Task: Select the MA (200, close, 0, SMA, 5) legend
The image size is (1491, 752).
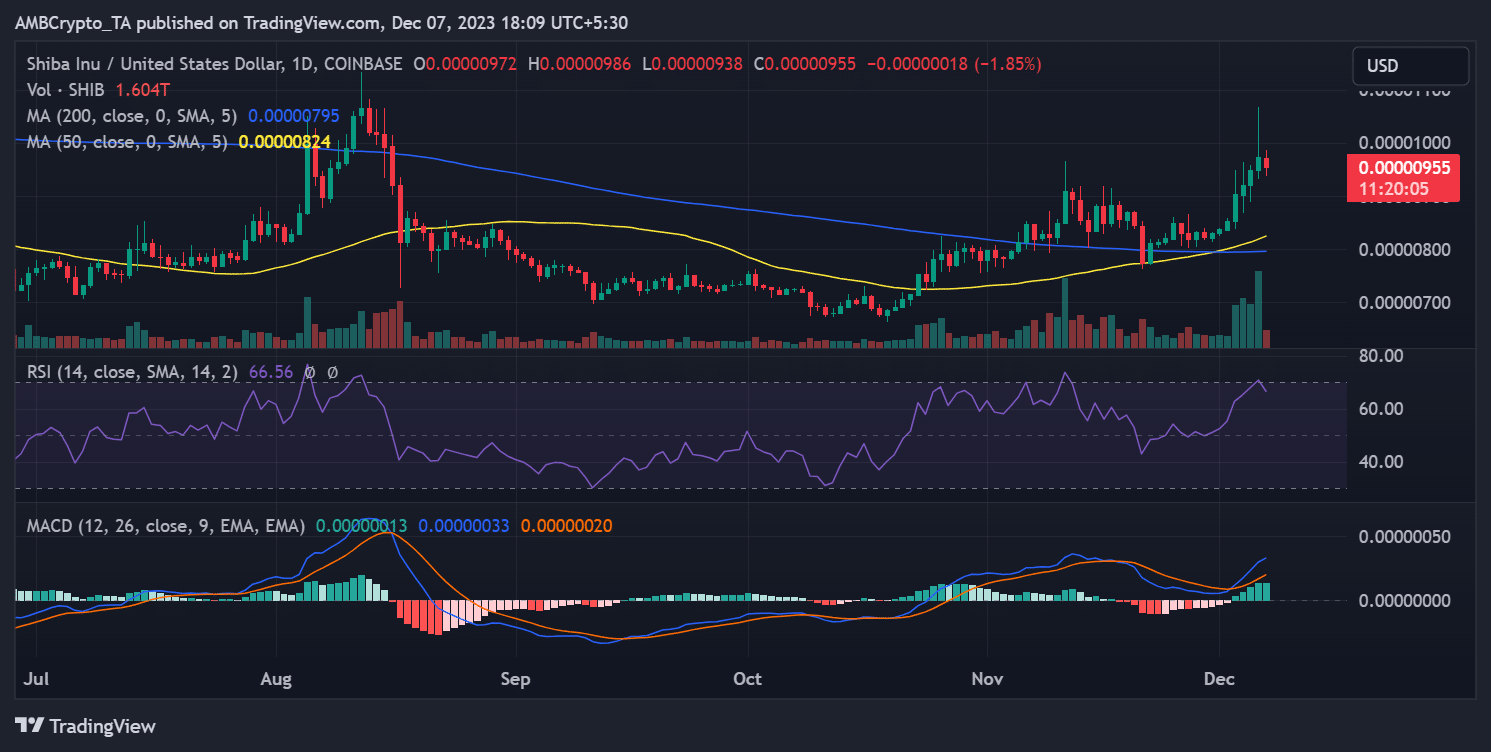Action: (133, 116)
